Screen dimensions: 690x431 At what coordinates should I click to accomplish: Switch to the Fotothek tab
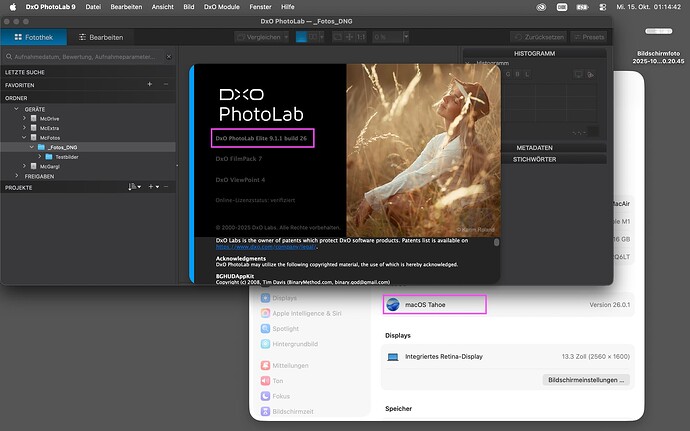coord(34,37)
